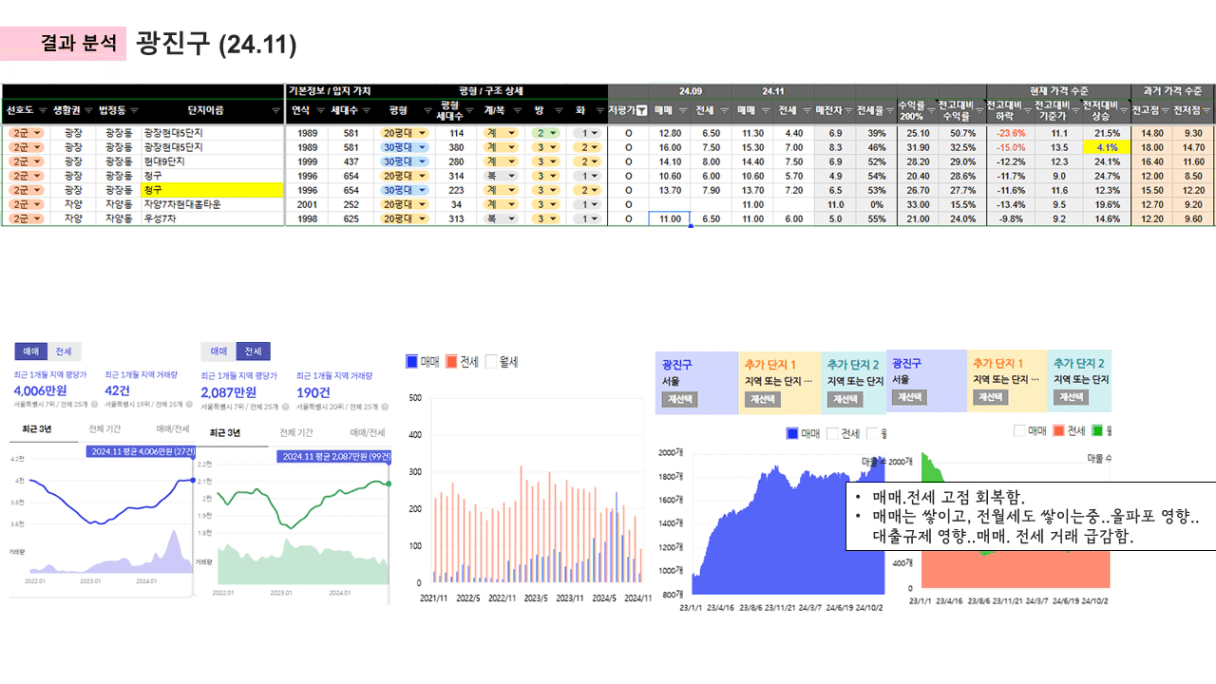The width and height of the screenshot is (1216, 684).
Task: Open the 연식 column filter icon
Action: pyautogui.click(x=320, y=110)
